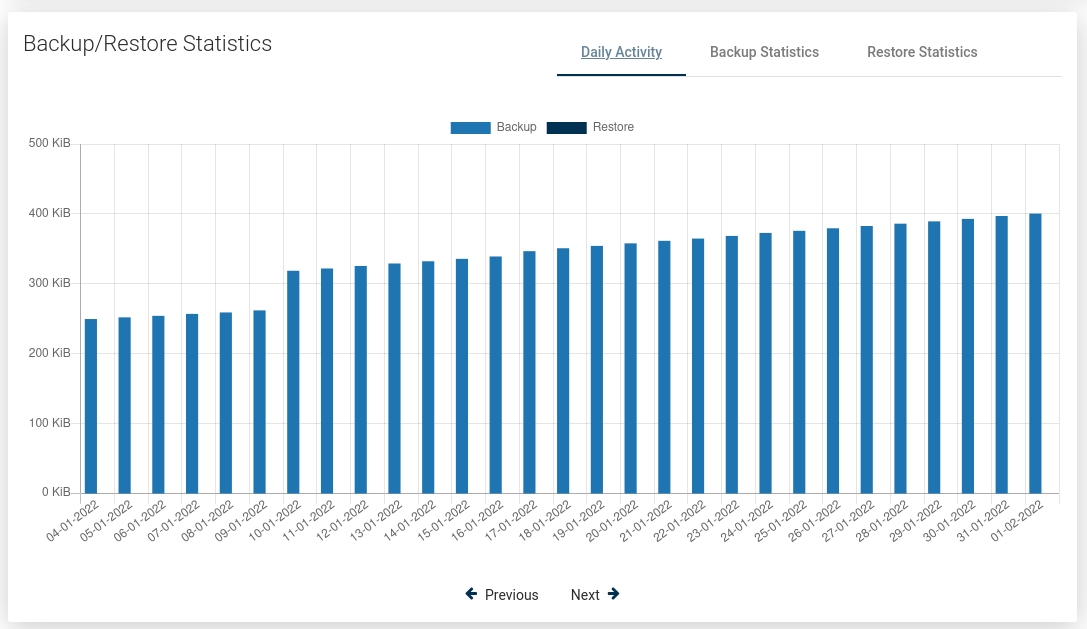Toggle the Restore legend color swatch

click(566, 127)
